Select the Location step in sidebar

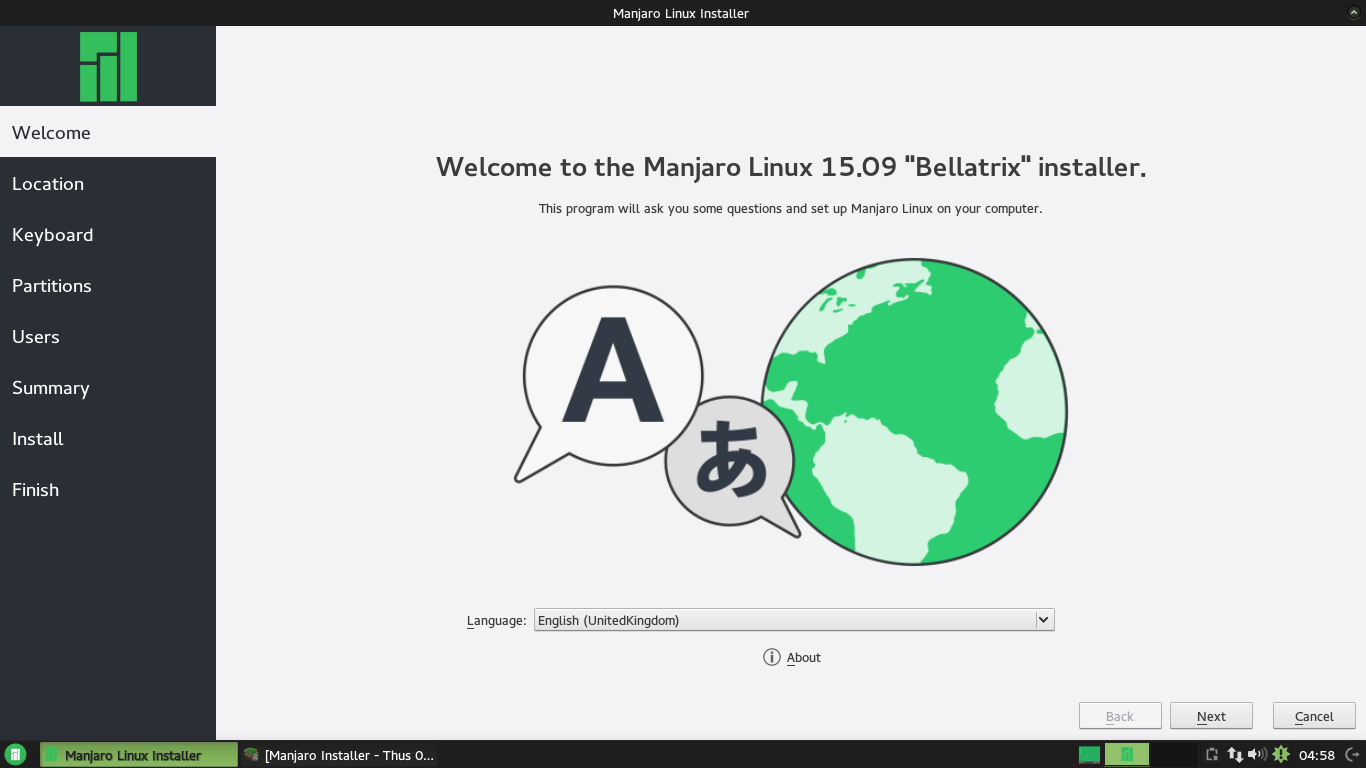pos(108,183)
